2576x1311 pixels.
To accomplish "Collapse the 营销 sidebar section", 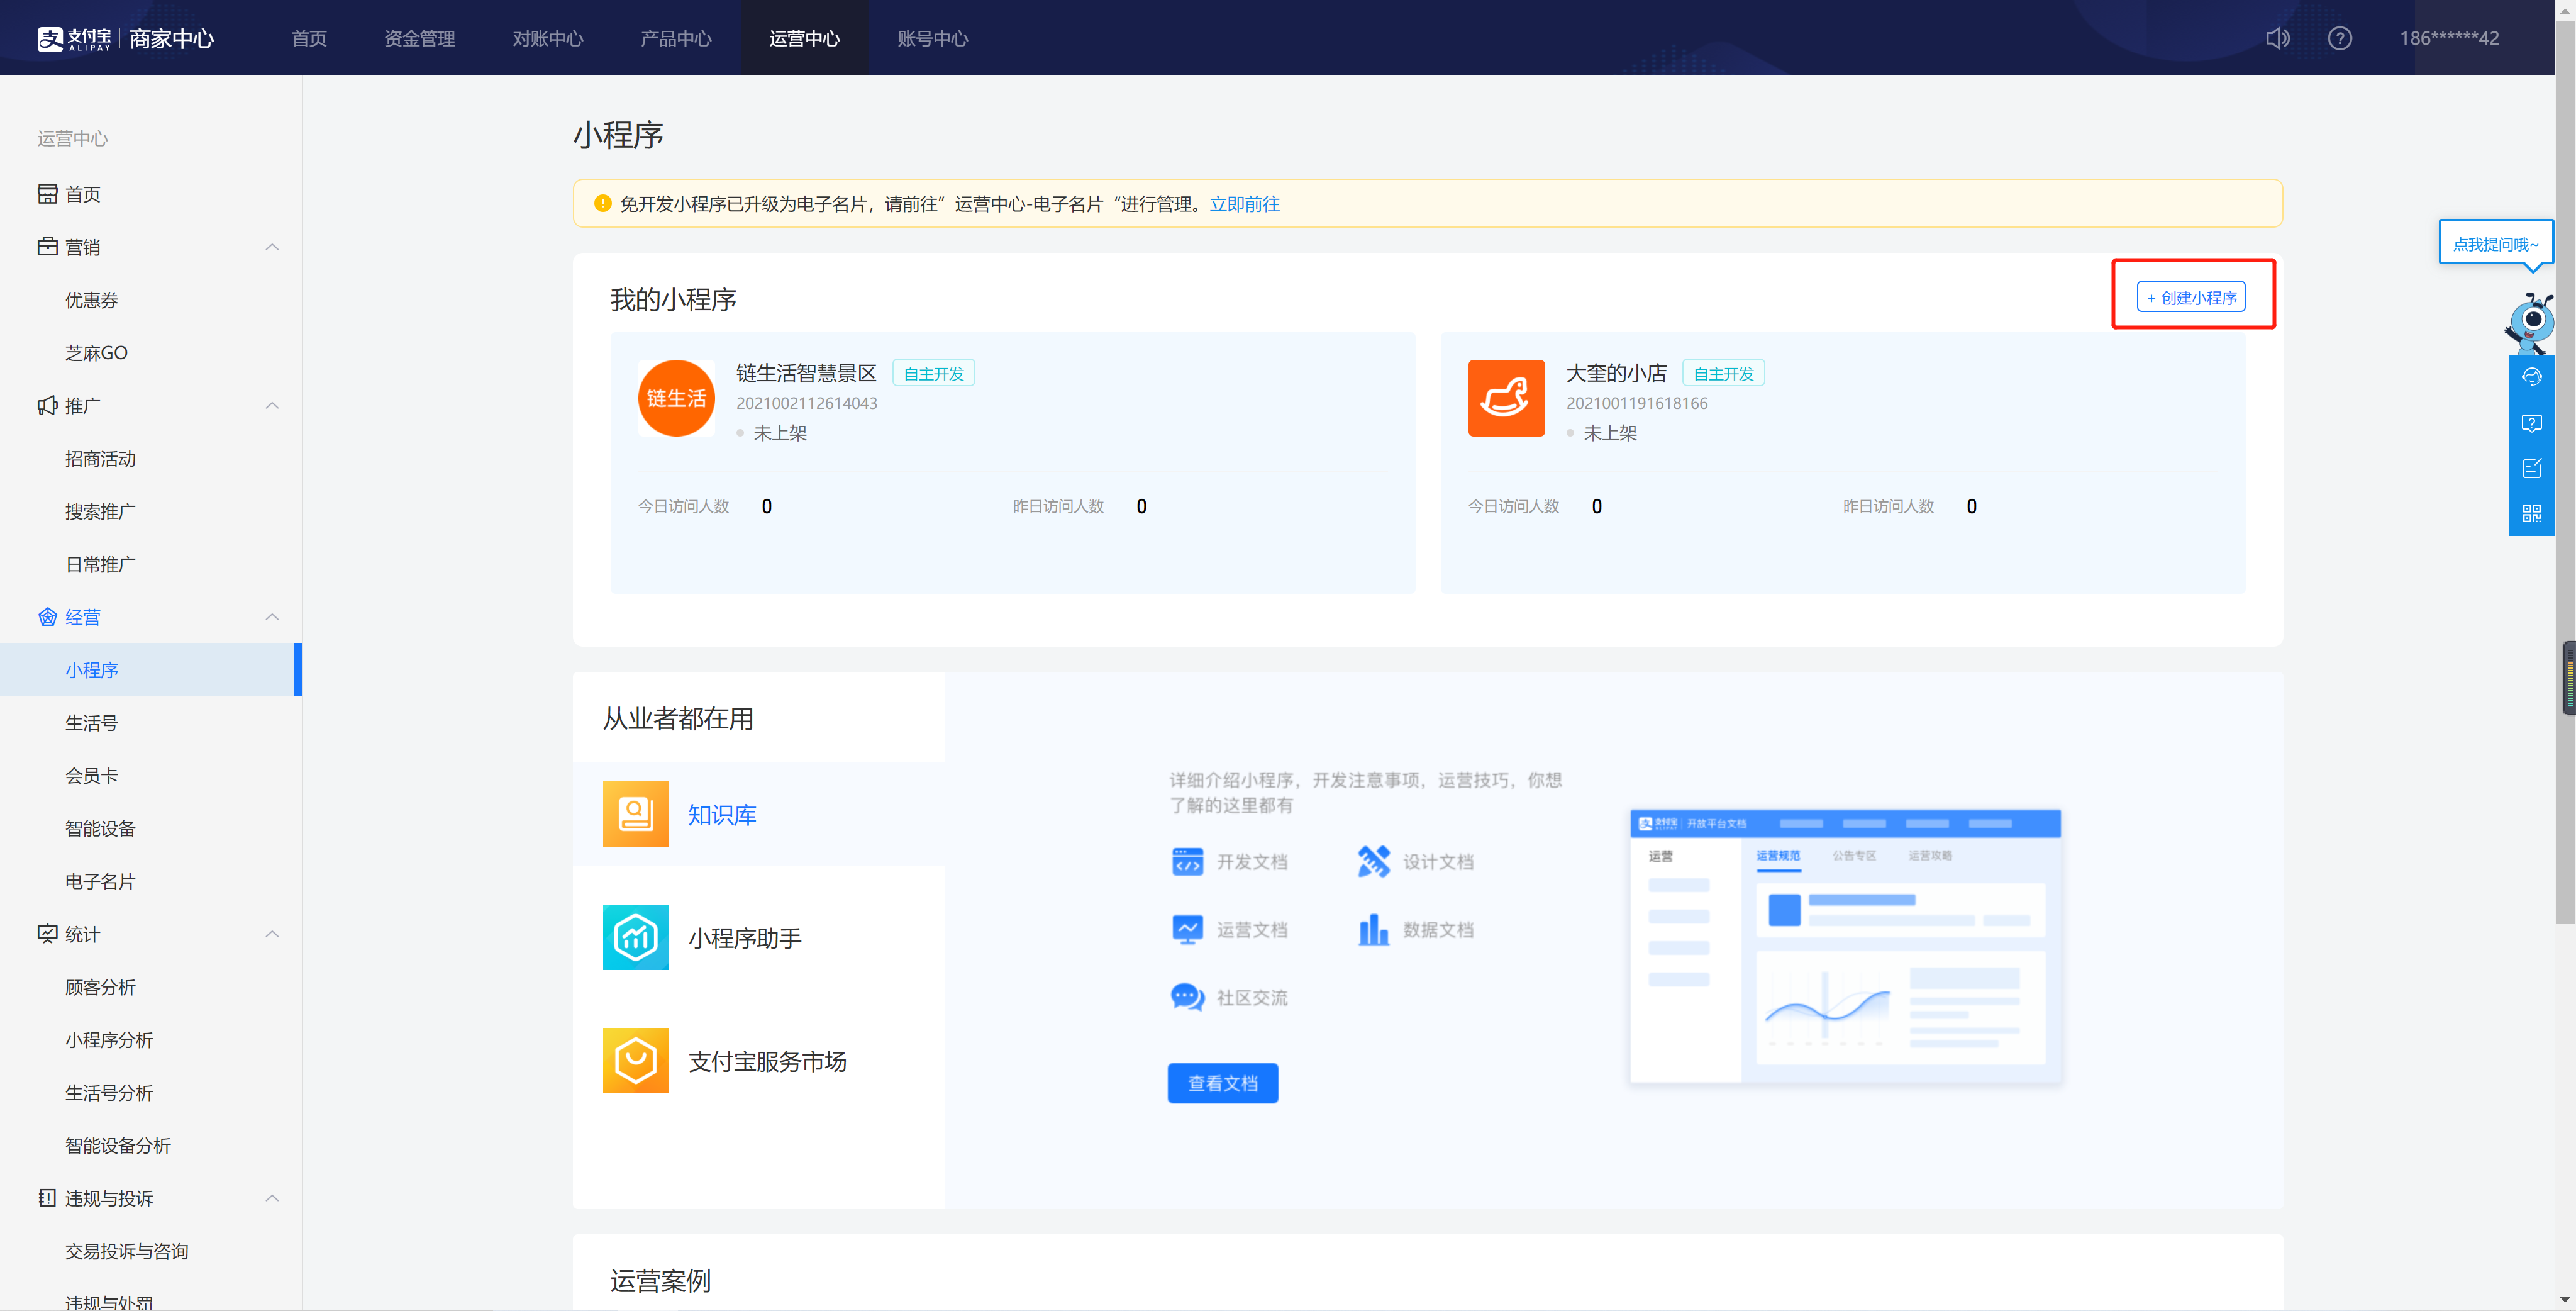I will click(x=272, y=247).
